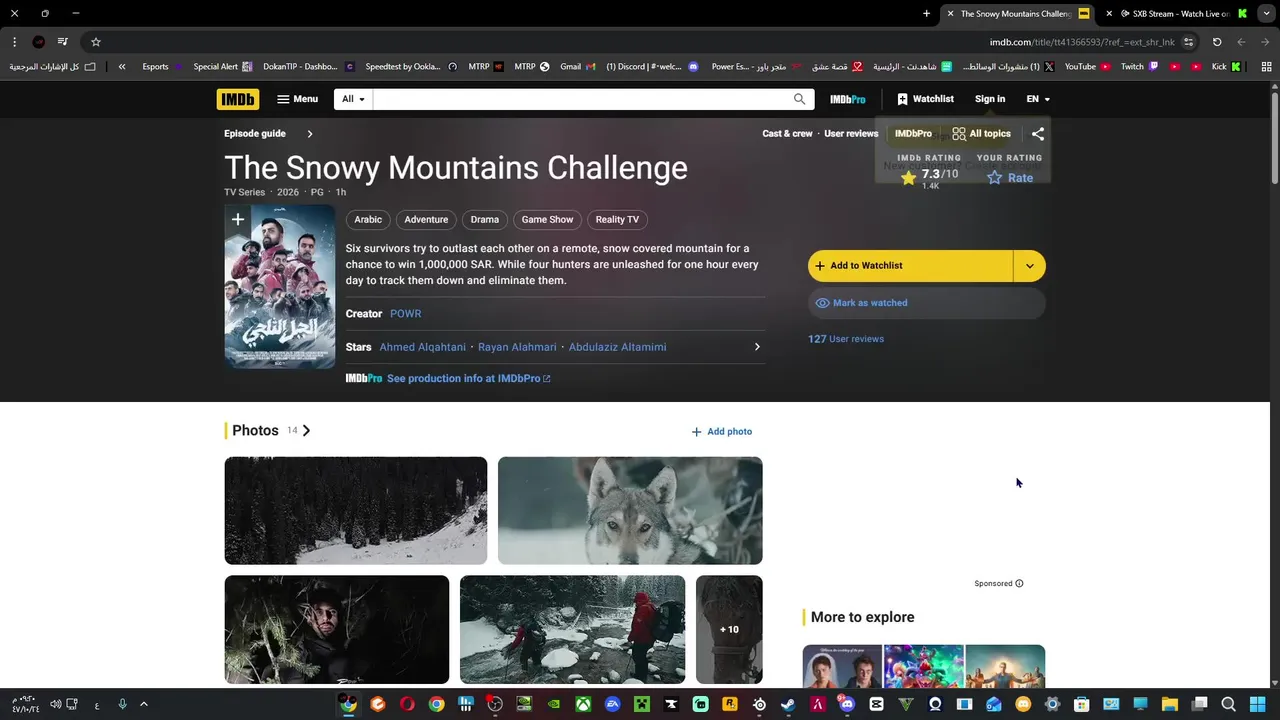The image size is (1280, 720).
Task: Open the man-in-dark-forest photo
Action: click(x=337, y=629)
